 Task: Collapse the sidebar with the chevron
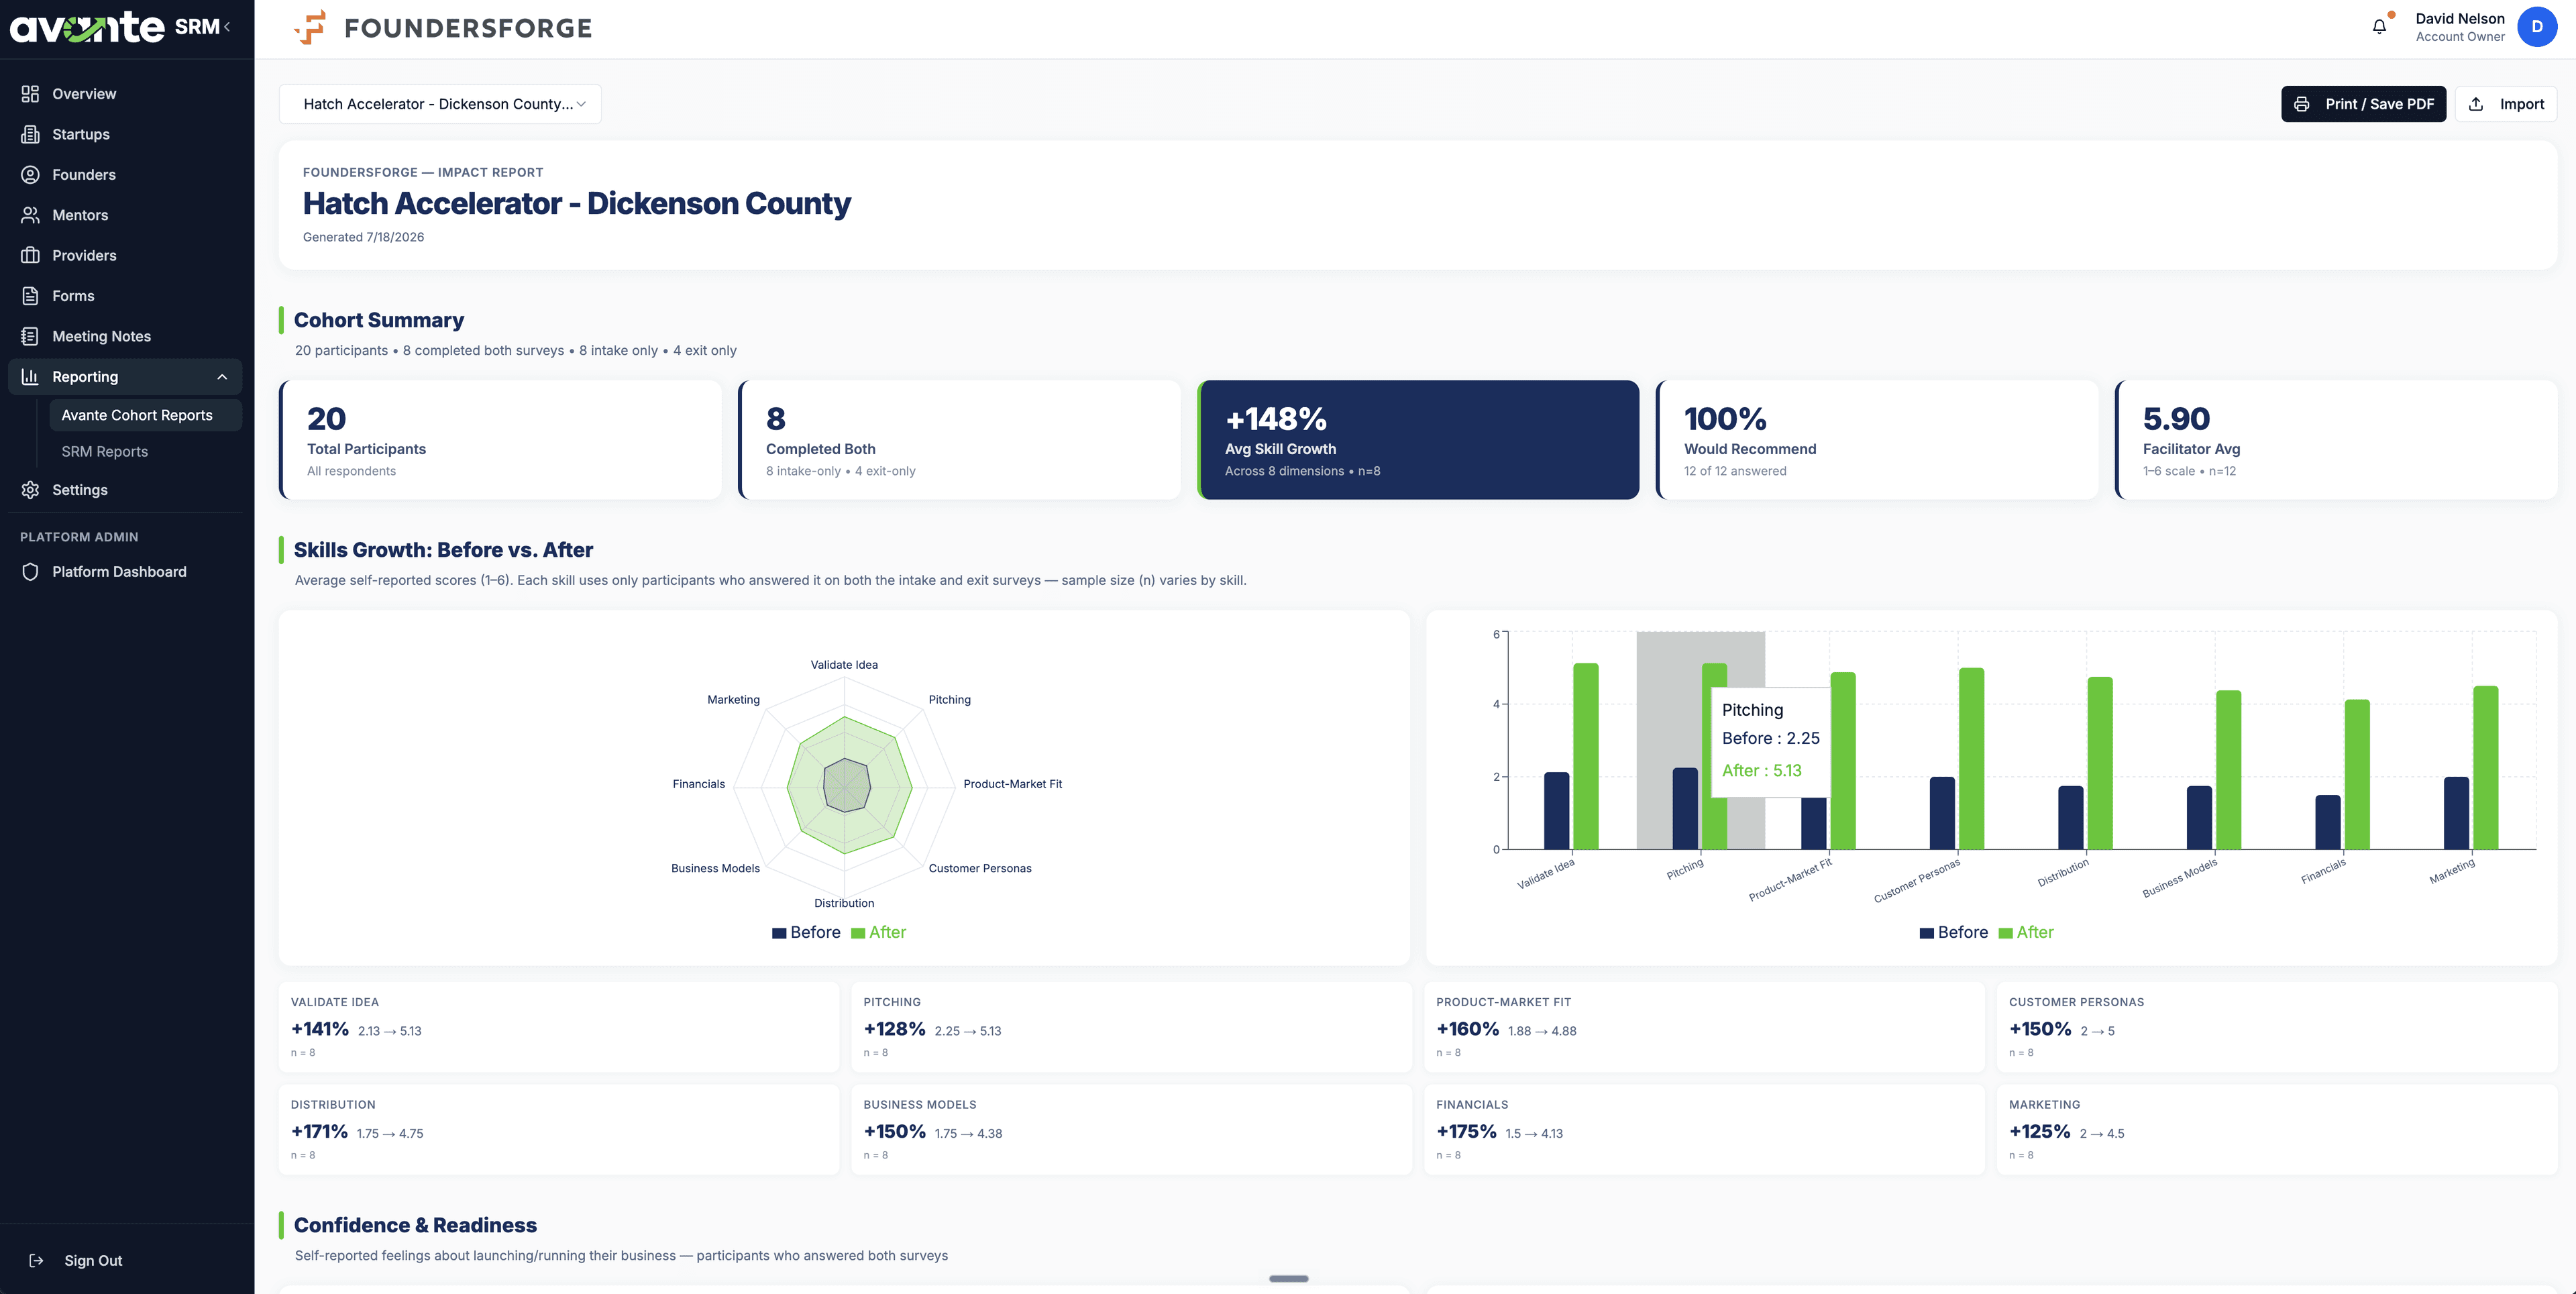pyautogui.click(x=228, y=27)
